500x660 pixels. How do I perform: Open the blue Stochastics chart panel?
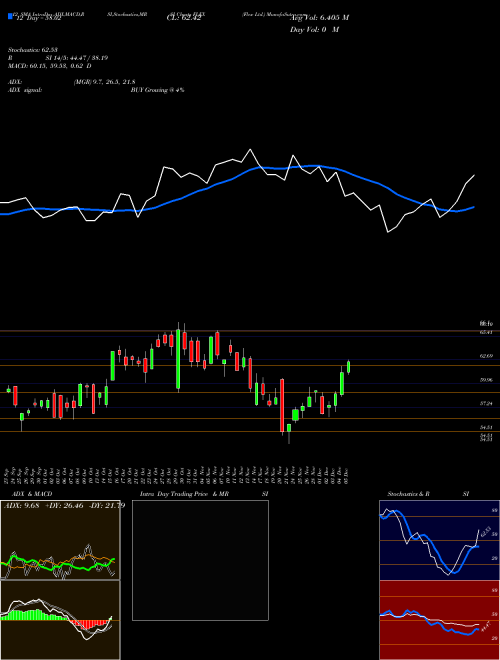click(x=439, y=540)
